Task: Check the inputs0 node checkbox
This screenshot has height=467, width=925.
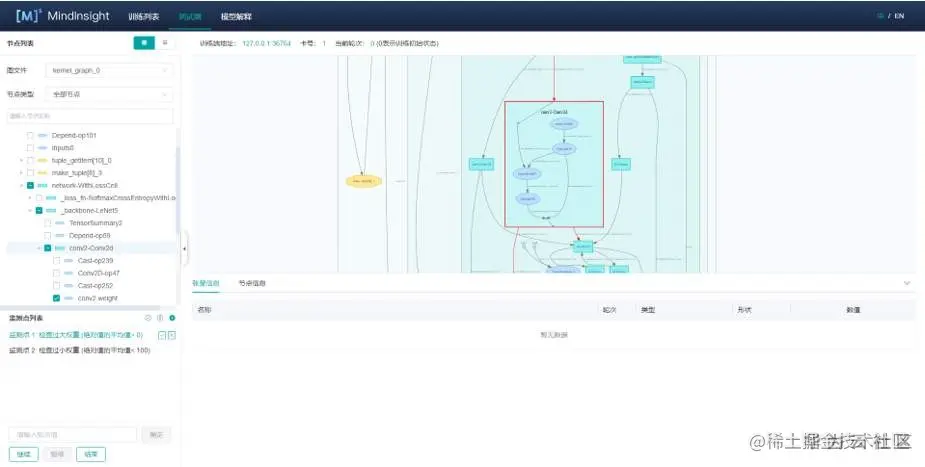Action: point(30,148)
